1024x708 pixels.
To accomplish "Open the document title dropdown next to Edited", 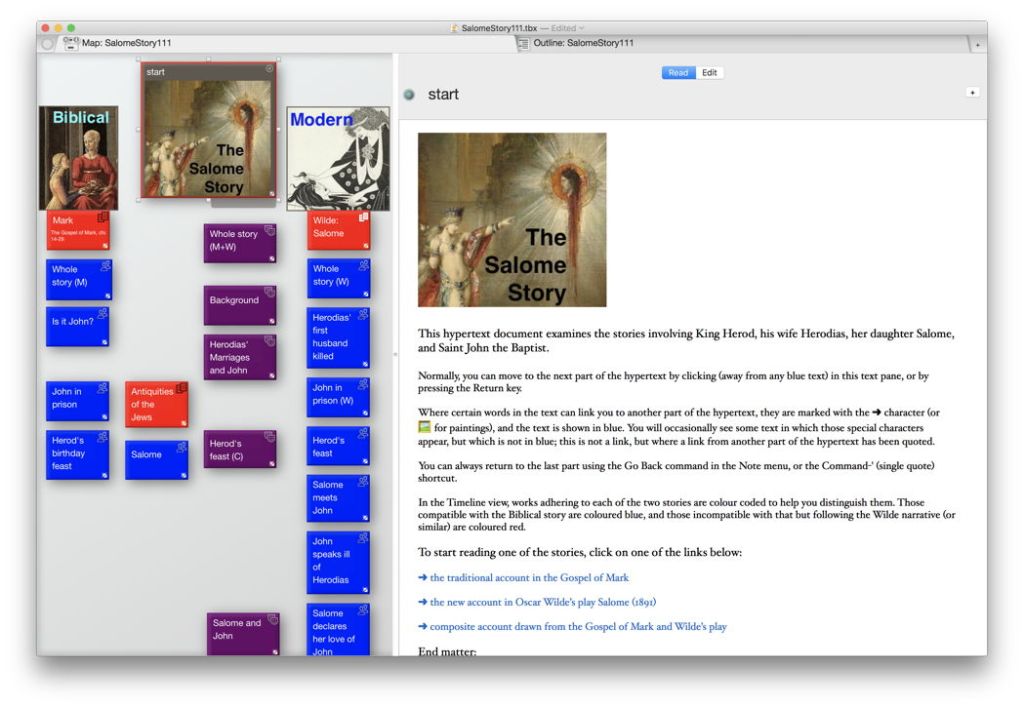I will click(581, 28).
